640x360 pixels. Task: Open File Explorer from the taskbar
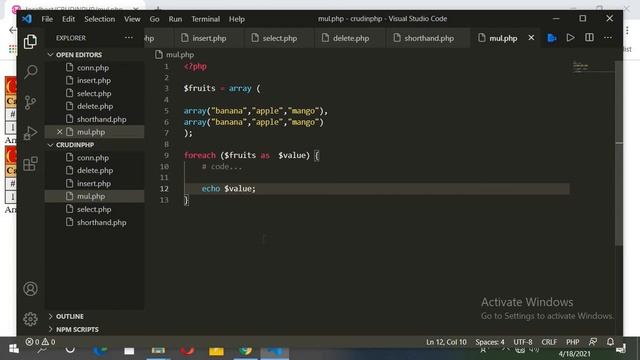pyautogui.click(x=216, y=351)
